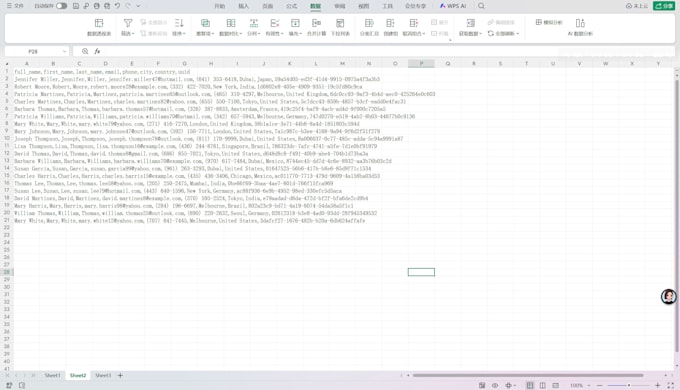Viewport: 680px width, 390px height.
Task: Switch to the 页面 (Page) ribbon tab
Action: pyautogui.click(x=268, y=6)
